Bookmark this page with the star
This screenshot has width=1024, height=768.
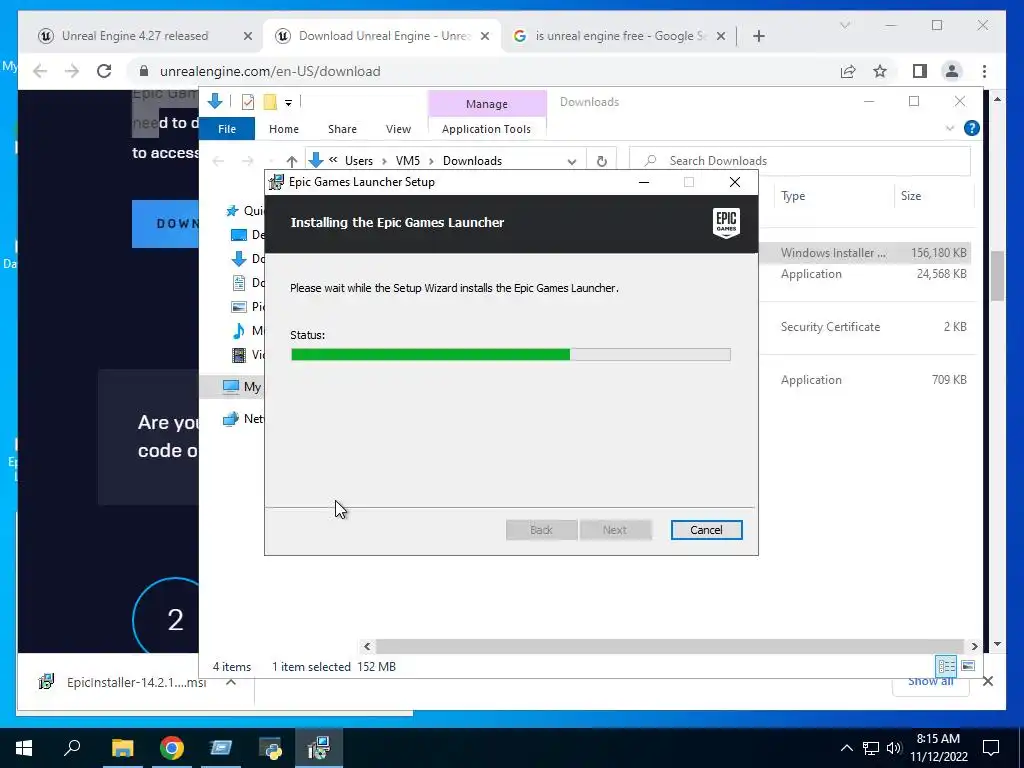coord(880,71)
